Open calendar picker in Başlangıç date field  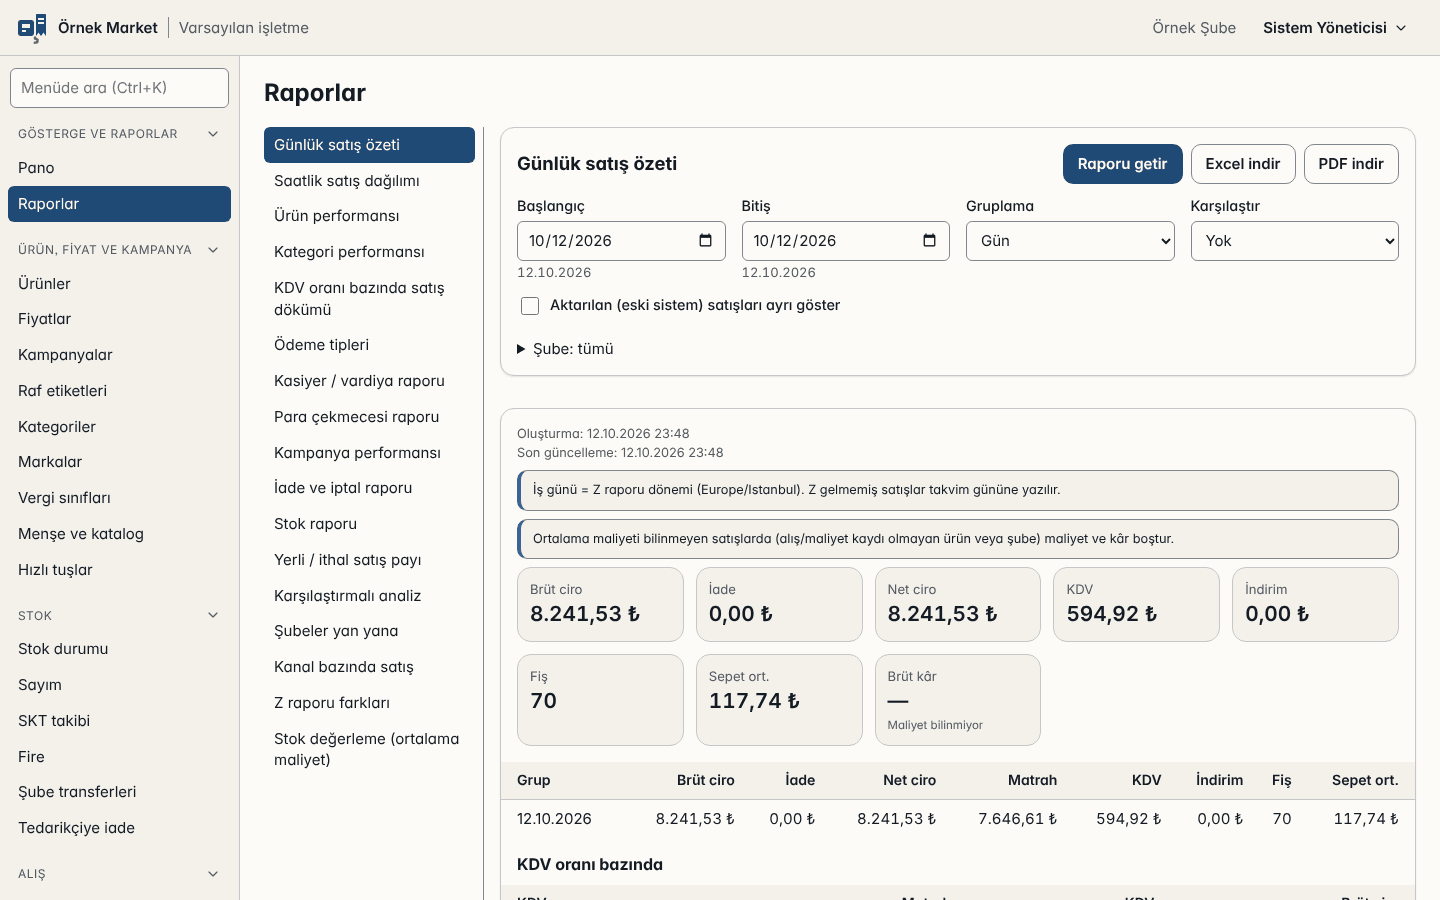tap(705, 241)
